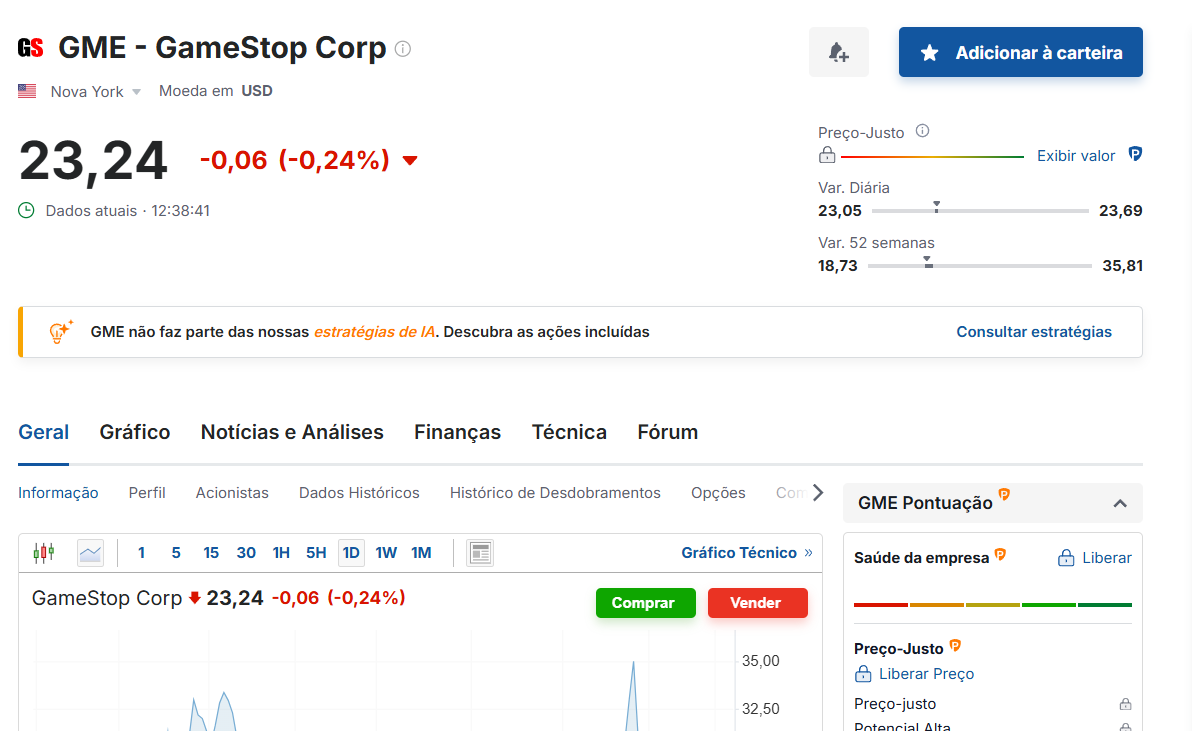Screen dimensions: 1192x731
Task: Open the Gráfico tab
Action: [135, 432]
